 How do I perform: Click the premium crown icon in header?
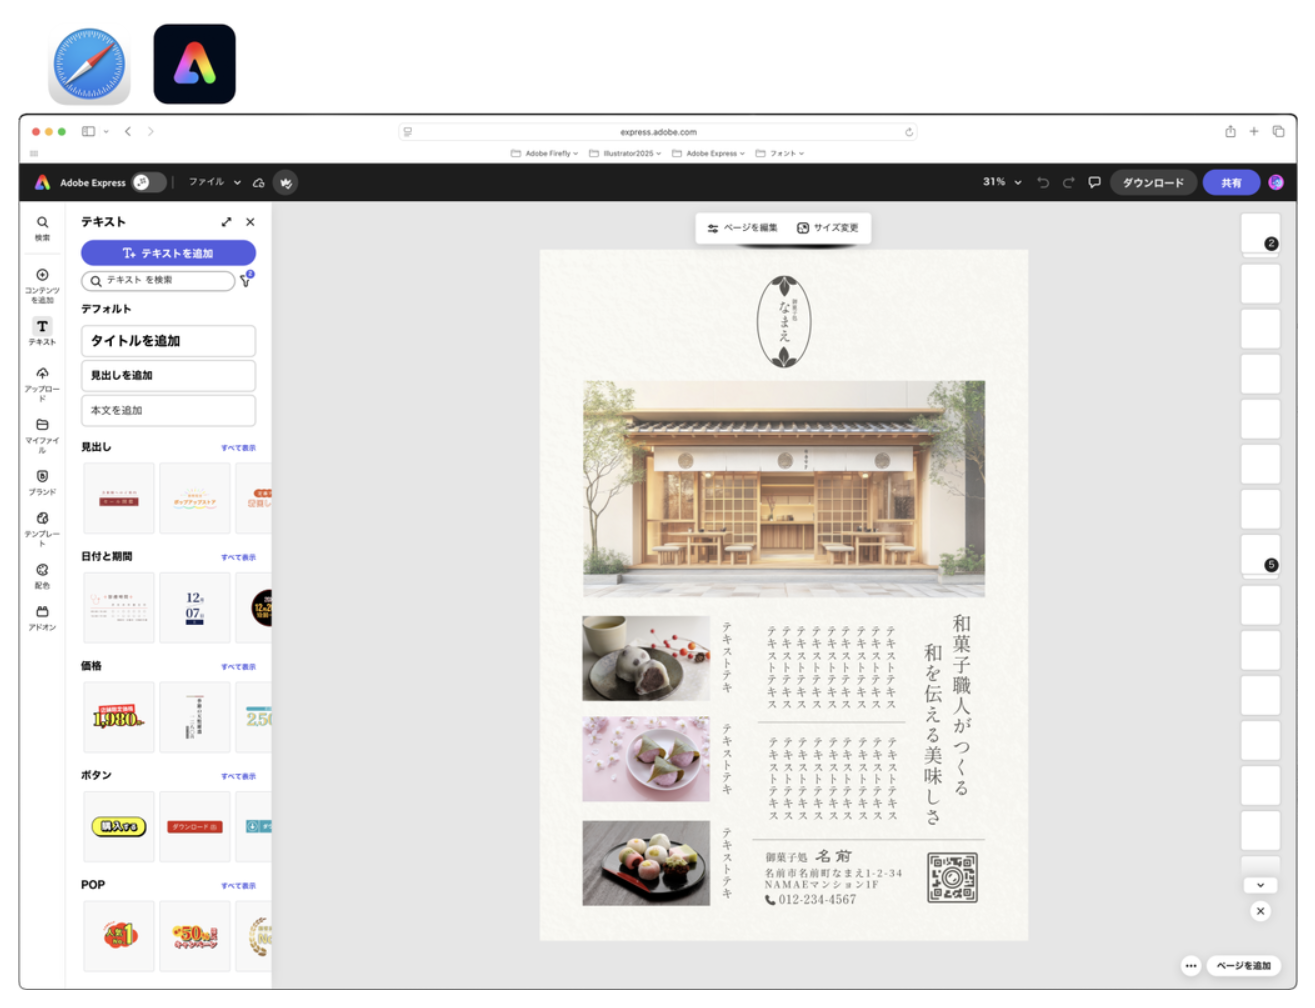click(x=286, y=183)
